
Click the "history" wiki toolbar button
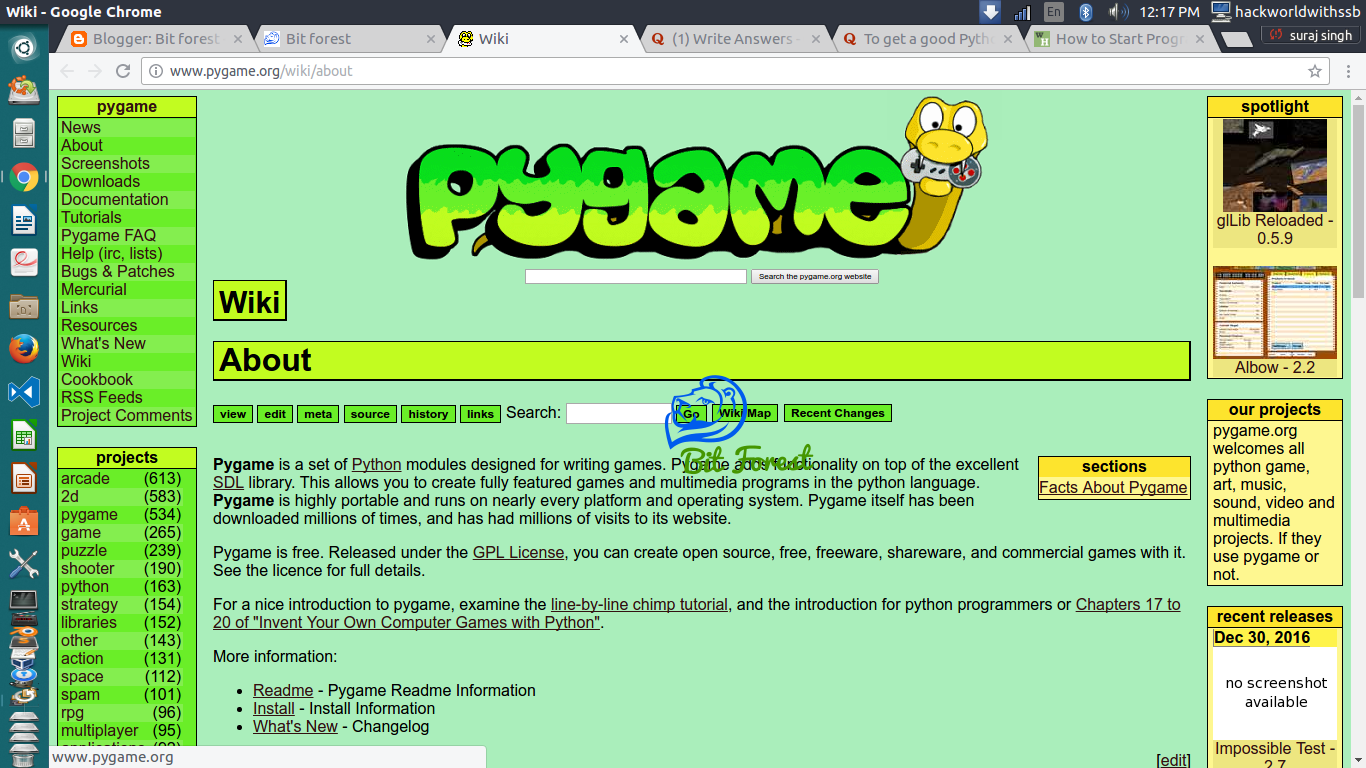pos(428,413)
